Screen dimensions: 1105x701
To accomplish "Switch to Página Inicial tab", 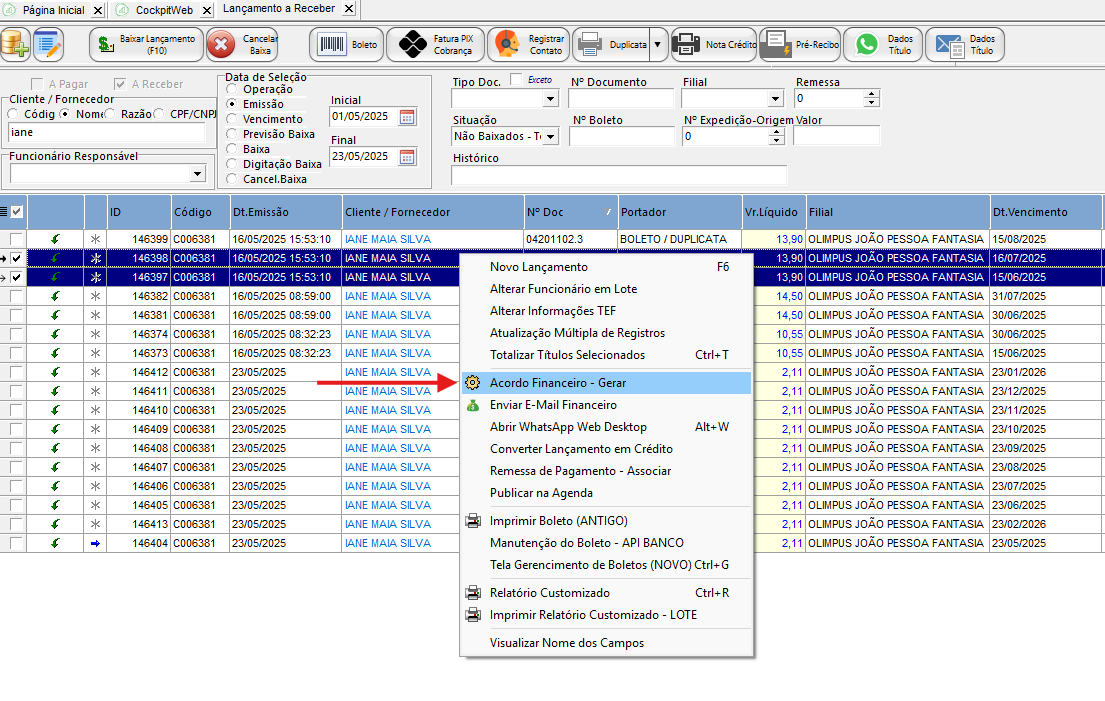I will (x=54, y=11).
